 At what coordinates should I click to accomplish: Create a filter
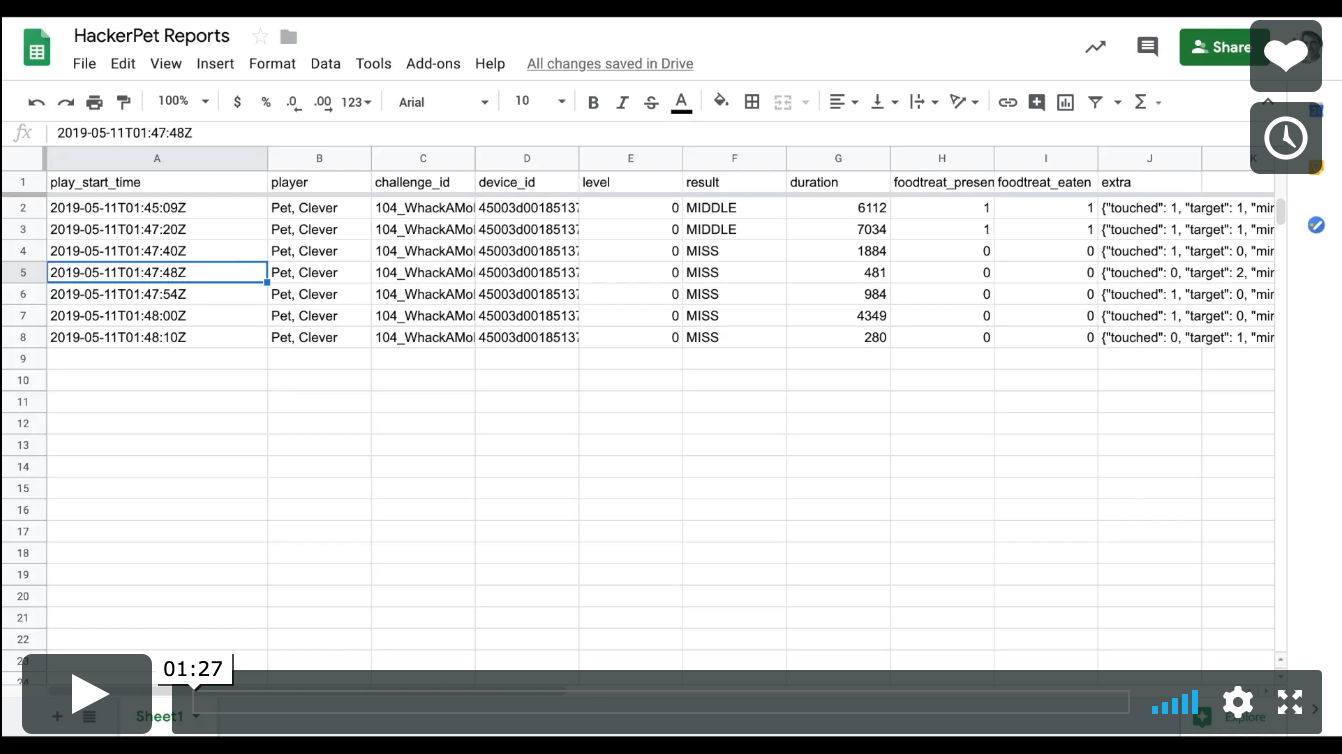(x=1097, y=101)
